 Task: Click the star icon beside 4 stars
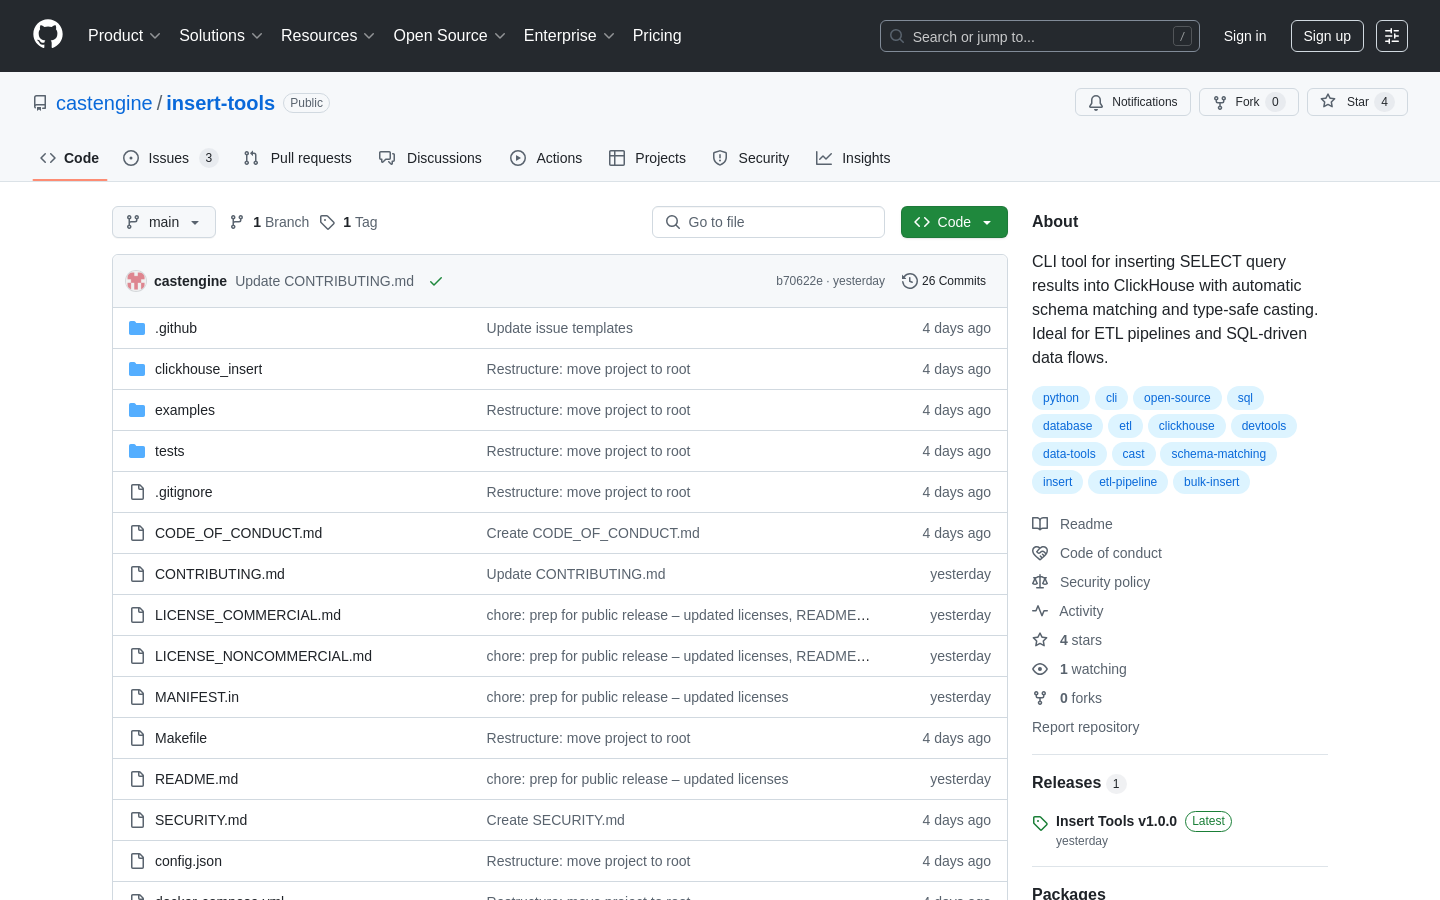click(1040, 640)
